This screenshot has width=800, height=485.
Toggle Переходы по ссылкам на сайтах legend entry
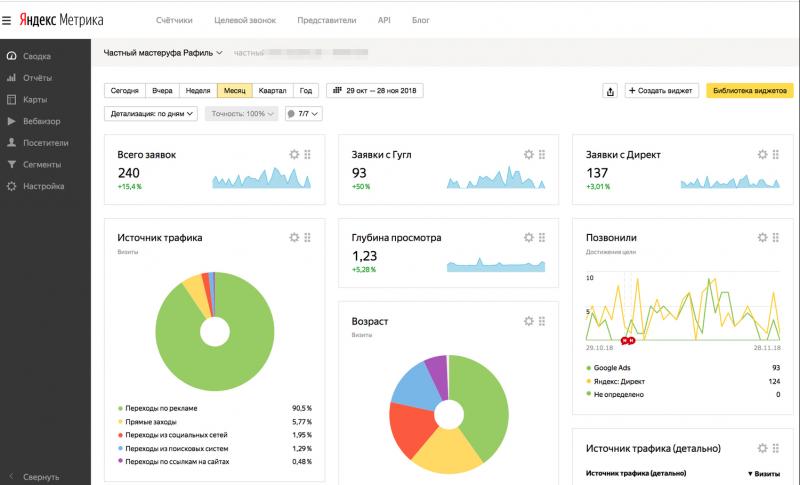point(173,462)
